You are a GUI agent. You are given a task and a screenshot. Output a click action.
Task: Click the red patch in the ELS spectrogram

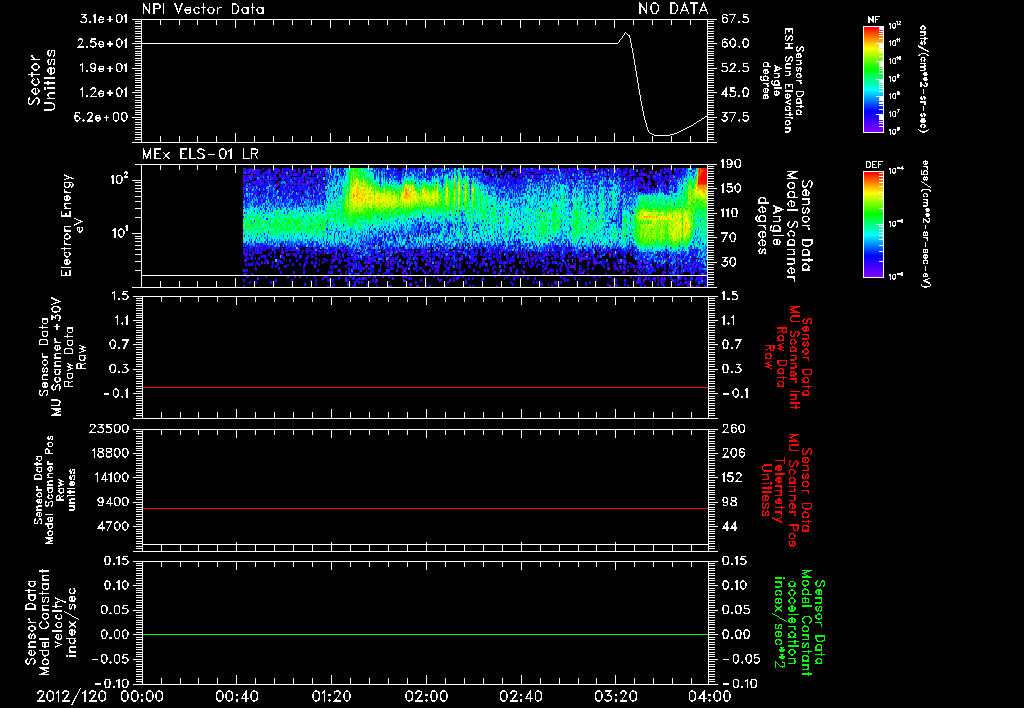[x=703, y=180]
